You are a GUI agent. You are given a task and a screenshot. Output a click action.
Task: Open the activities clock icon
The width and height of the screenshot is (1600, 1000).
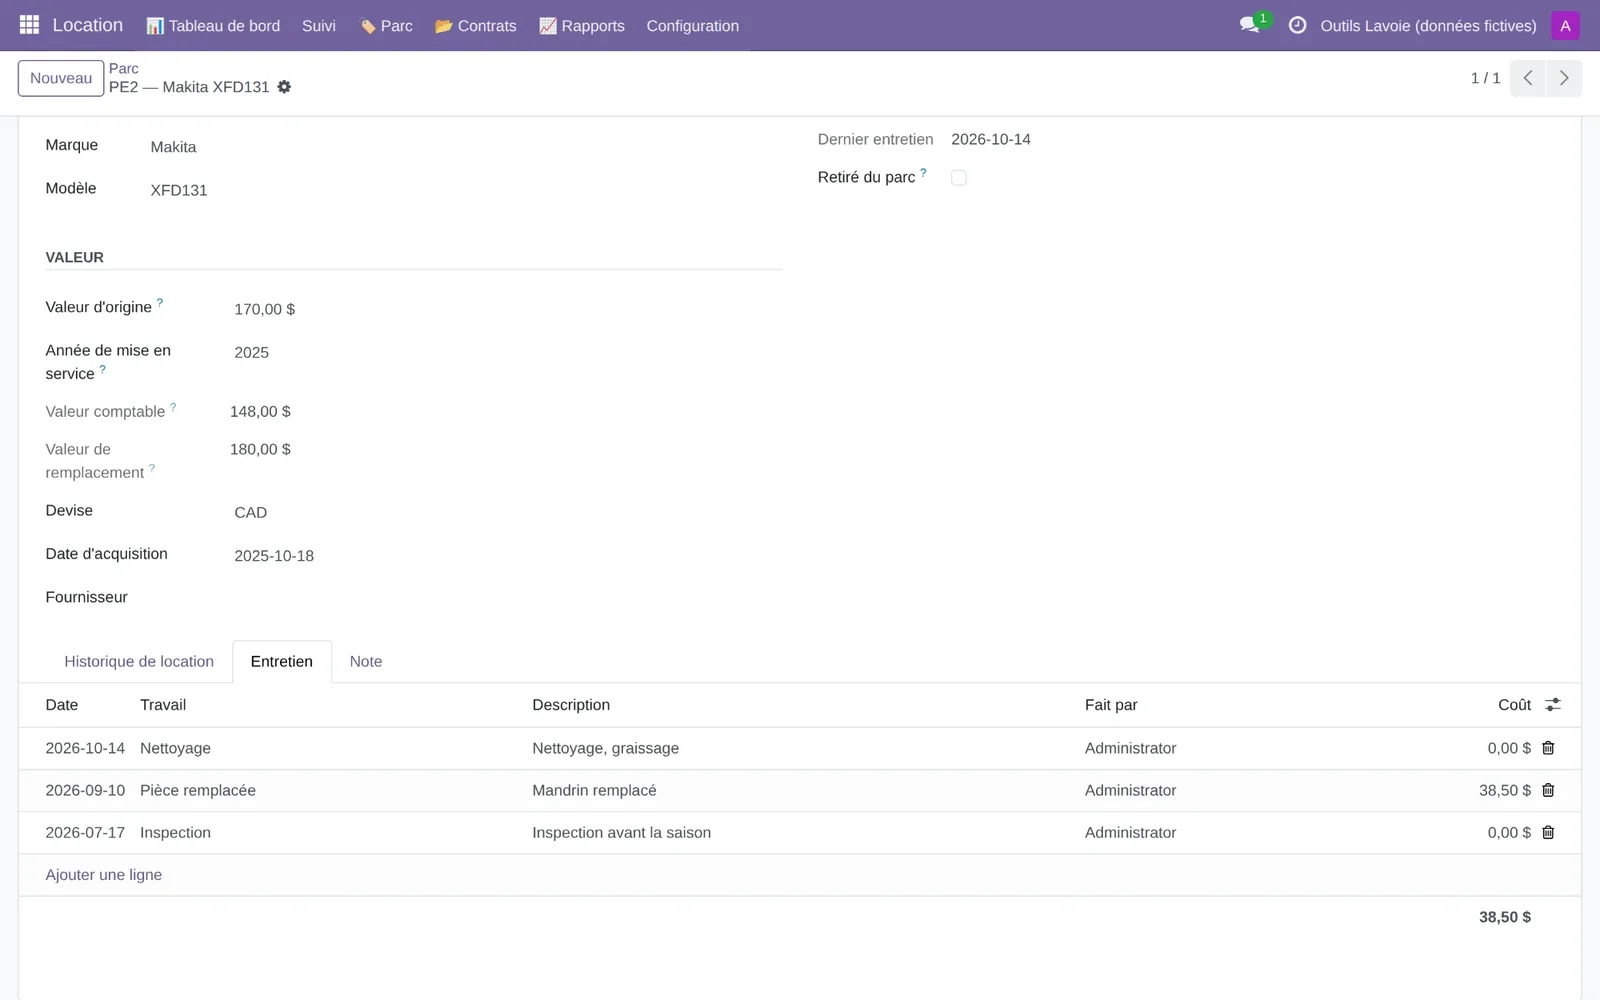point(1297,25)
